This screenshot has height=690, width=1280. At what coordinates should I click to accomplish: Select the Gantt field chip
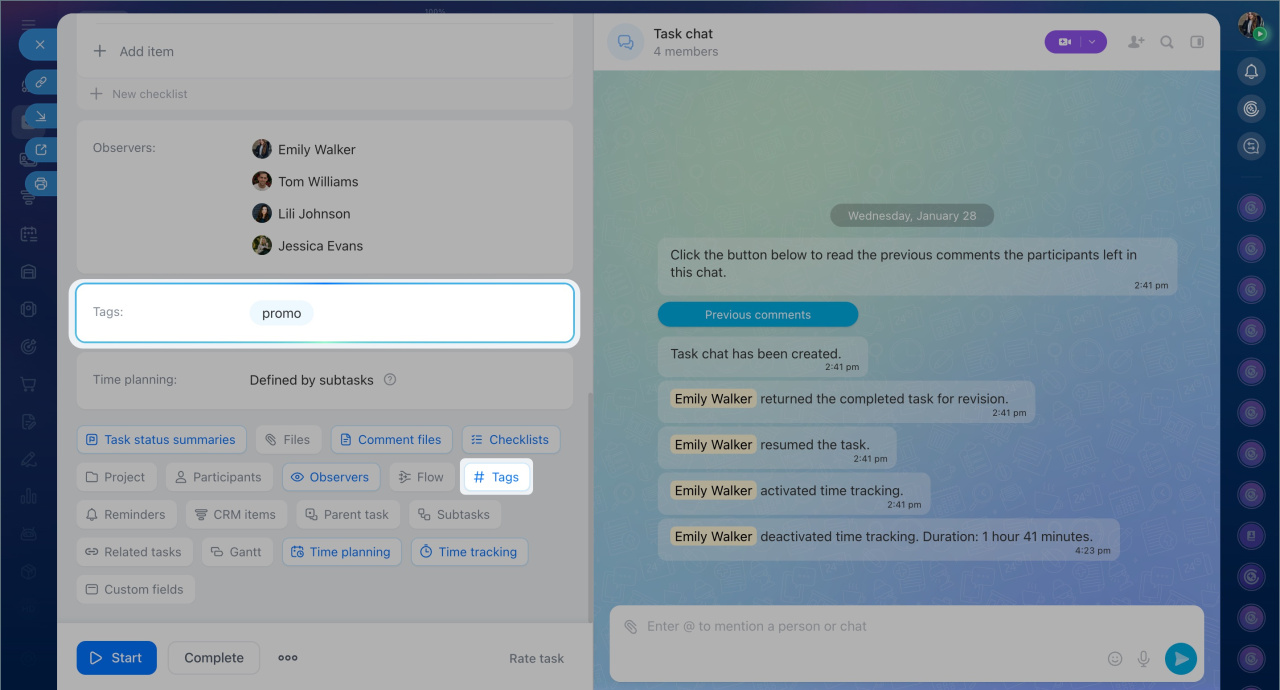236,552
